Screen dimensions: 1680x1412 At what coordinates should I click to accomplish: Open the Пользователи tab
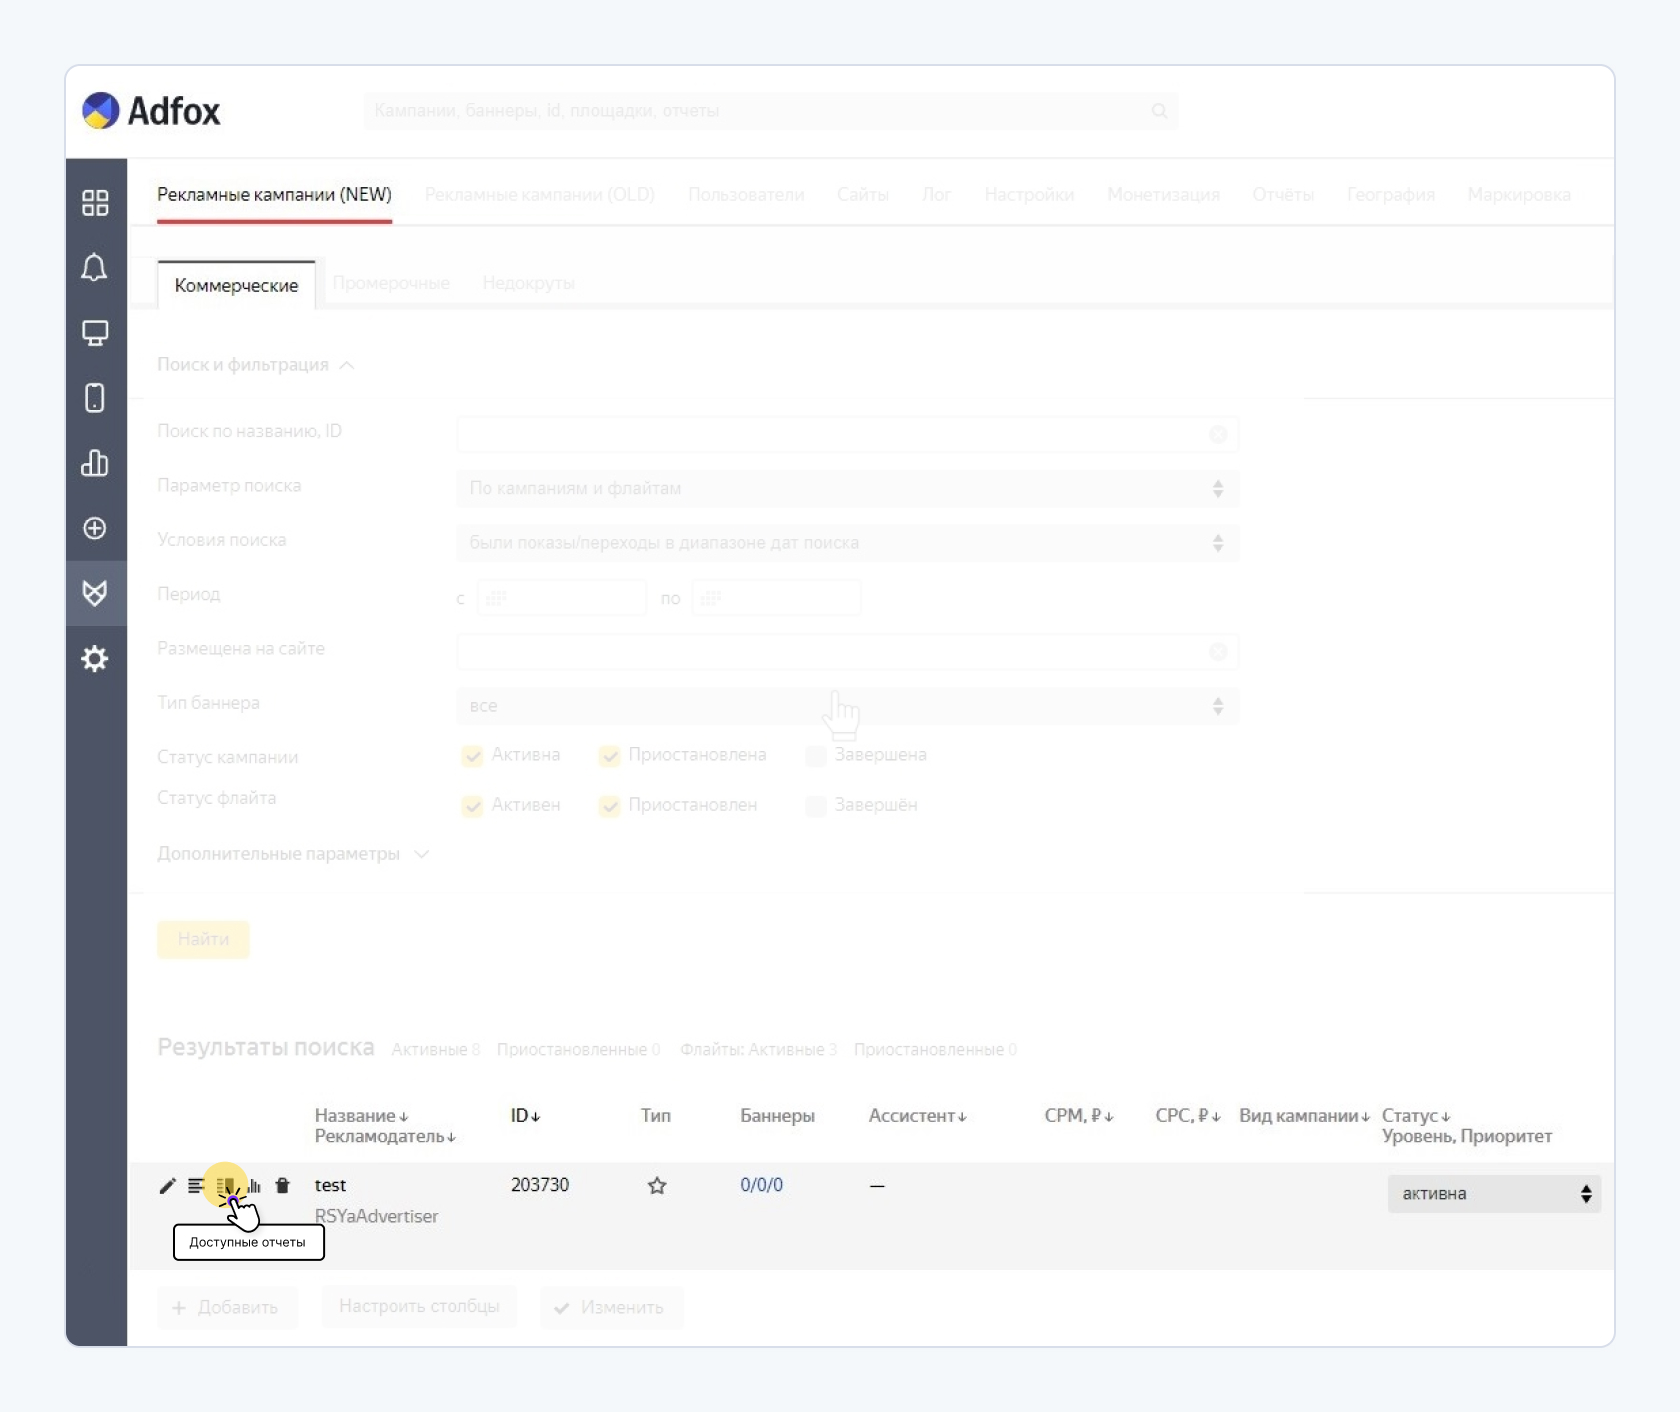[746, 195]
